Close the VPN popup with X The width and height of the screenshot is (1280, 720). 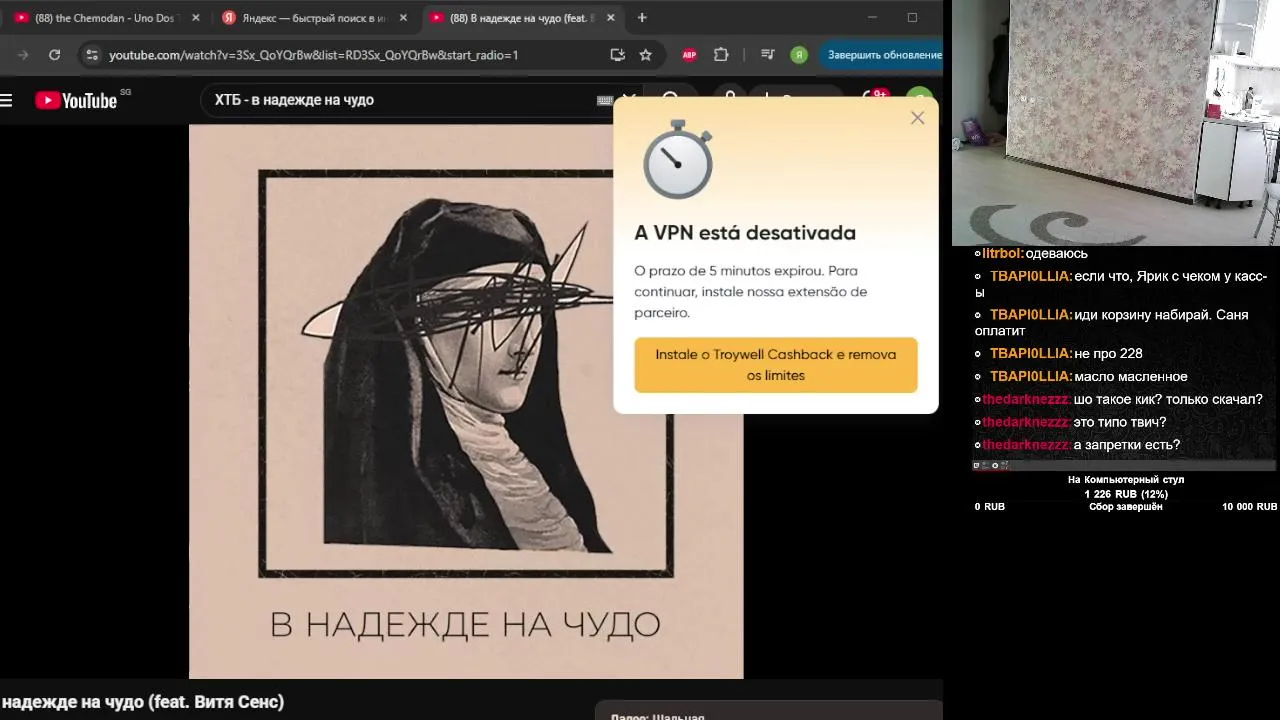(917, 118)
